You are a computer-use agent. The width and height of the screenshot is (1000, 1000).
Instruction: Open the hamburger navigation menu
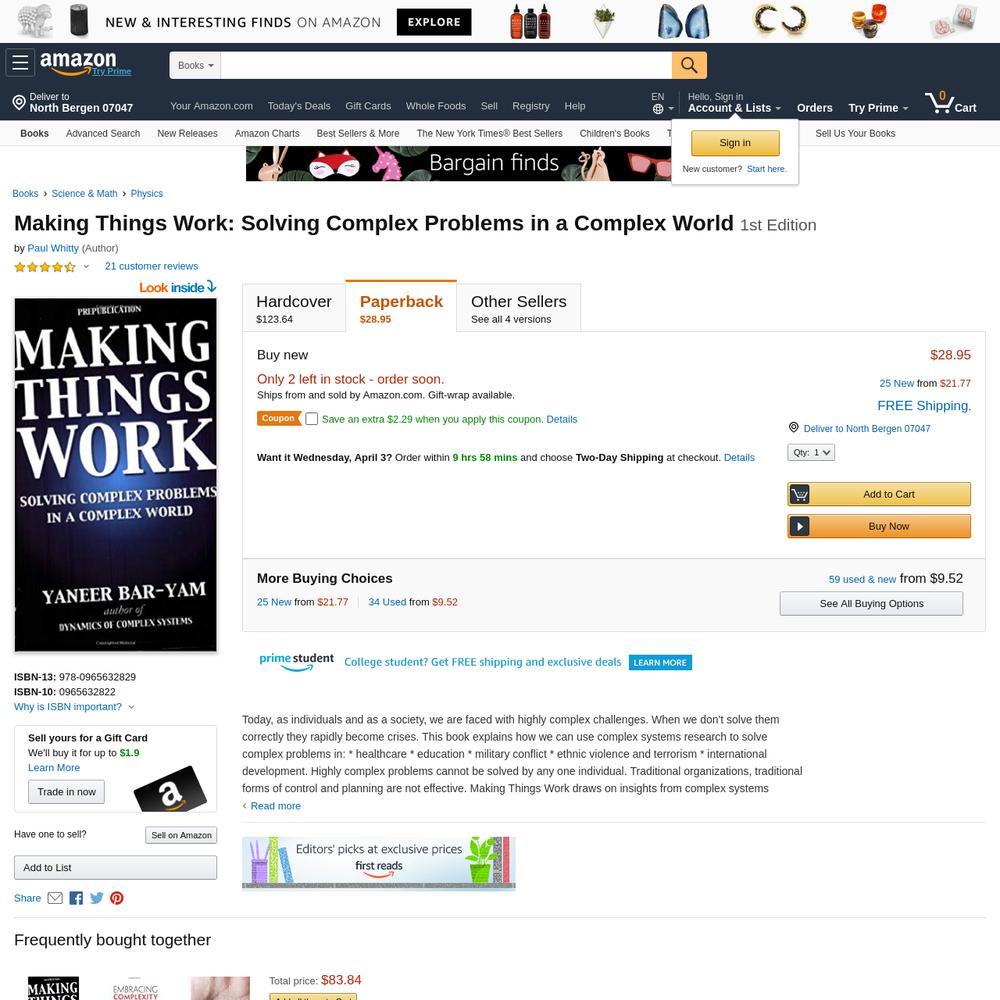20,62
